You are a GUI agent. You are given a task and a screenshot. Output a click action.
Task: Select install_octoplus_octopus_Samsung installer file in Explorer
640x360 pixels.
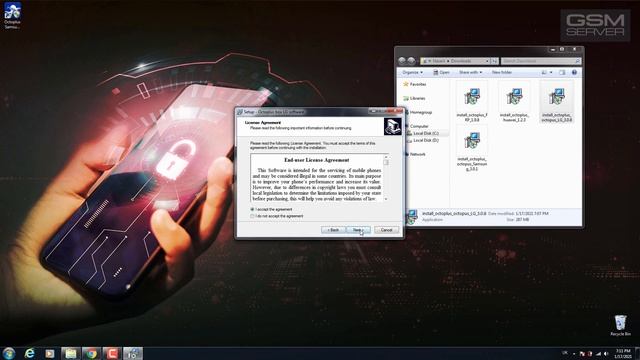[472, 149]
